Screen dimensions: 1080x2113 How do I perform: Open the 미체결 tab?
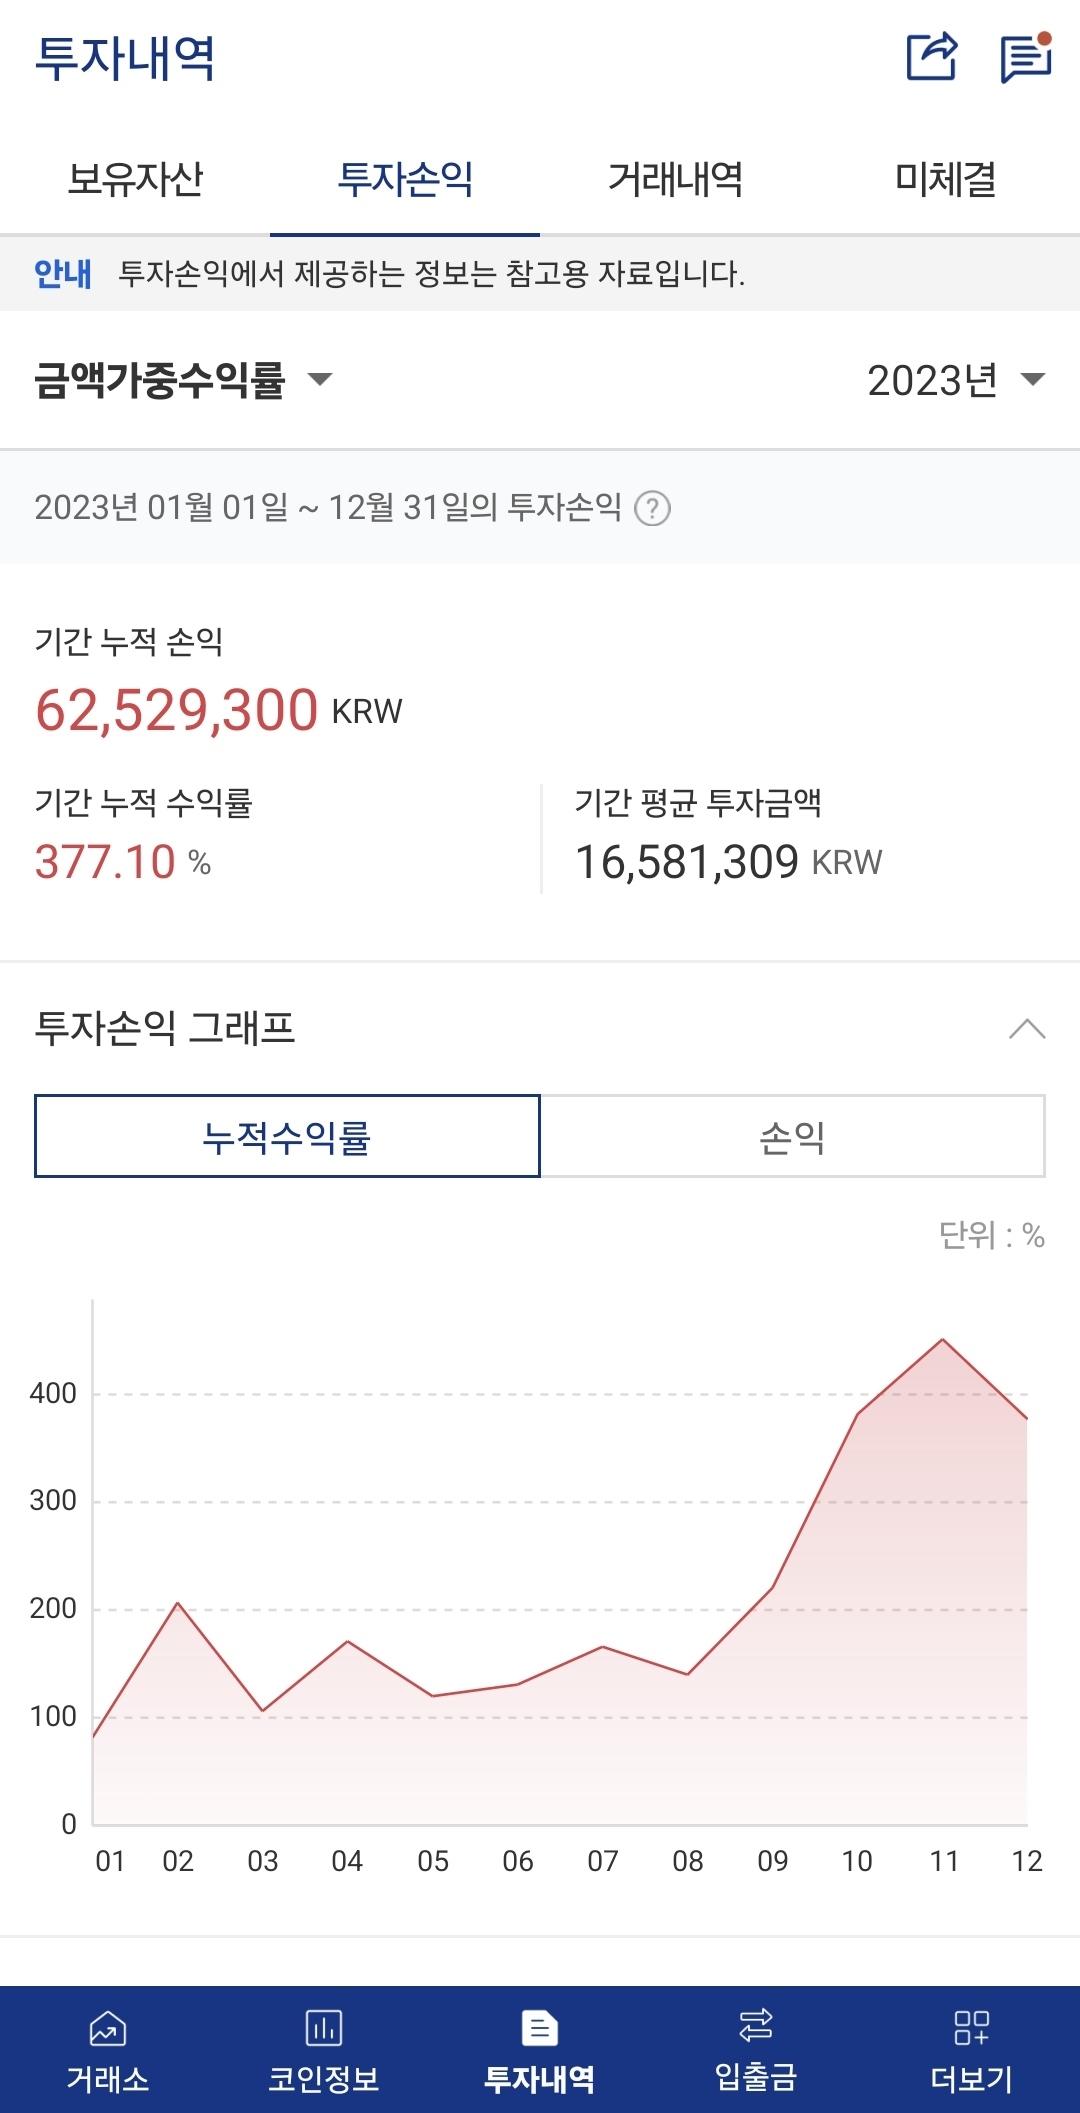945,180
